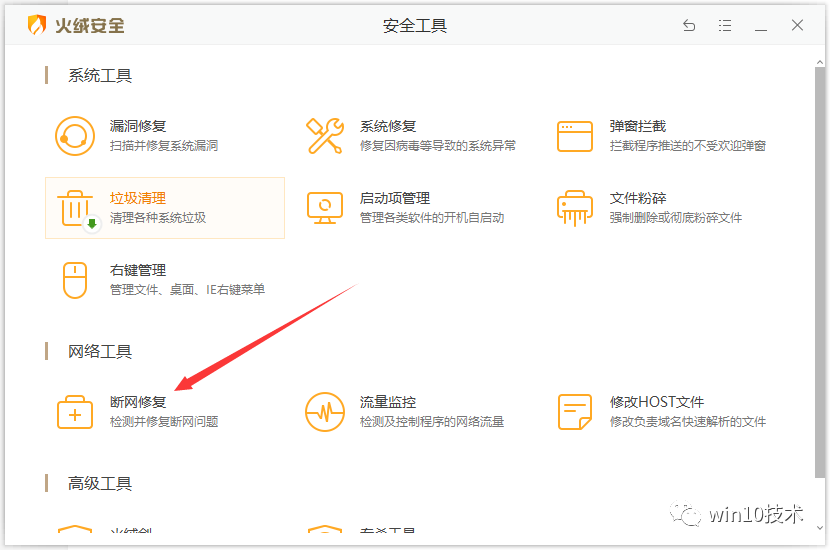This screenshot has width=830, height=550.
Task: Click the scrollbar up arrow
Action: point(819,62)
